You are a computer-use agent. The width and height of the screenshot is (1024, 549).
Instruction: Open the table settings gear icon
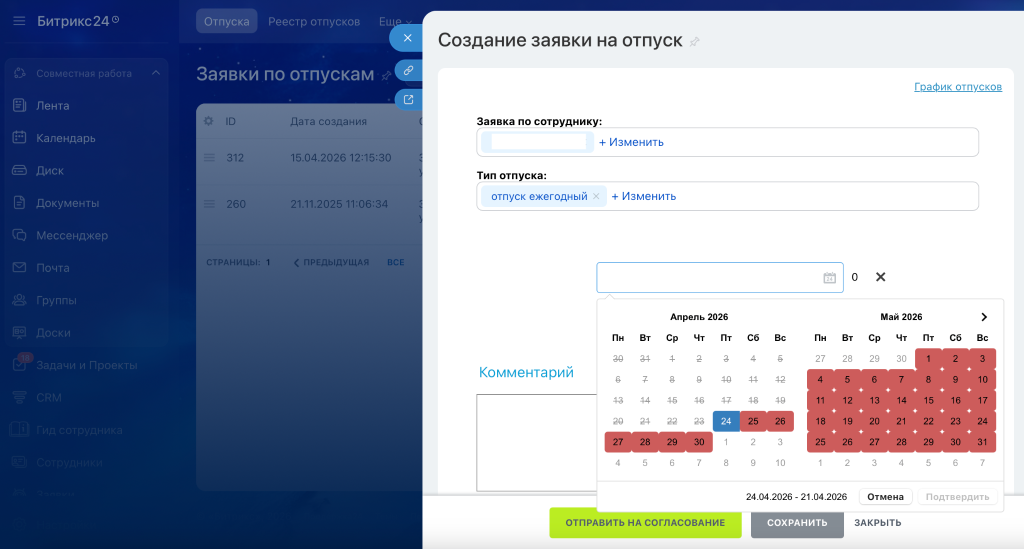coord(208,121)
